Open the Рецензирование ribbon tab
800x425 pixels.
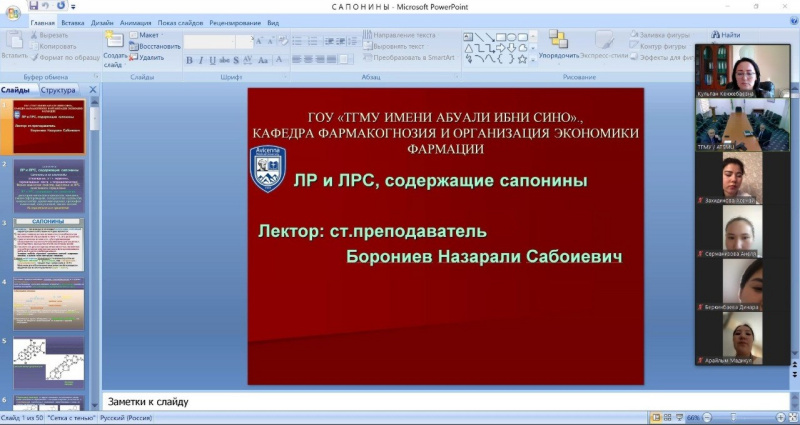[x=236, y=23]
